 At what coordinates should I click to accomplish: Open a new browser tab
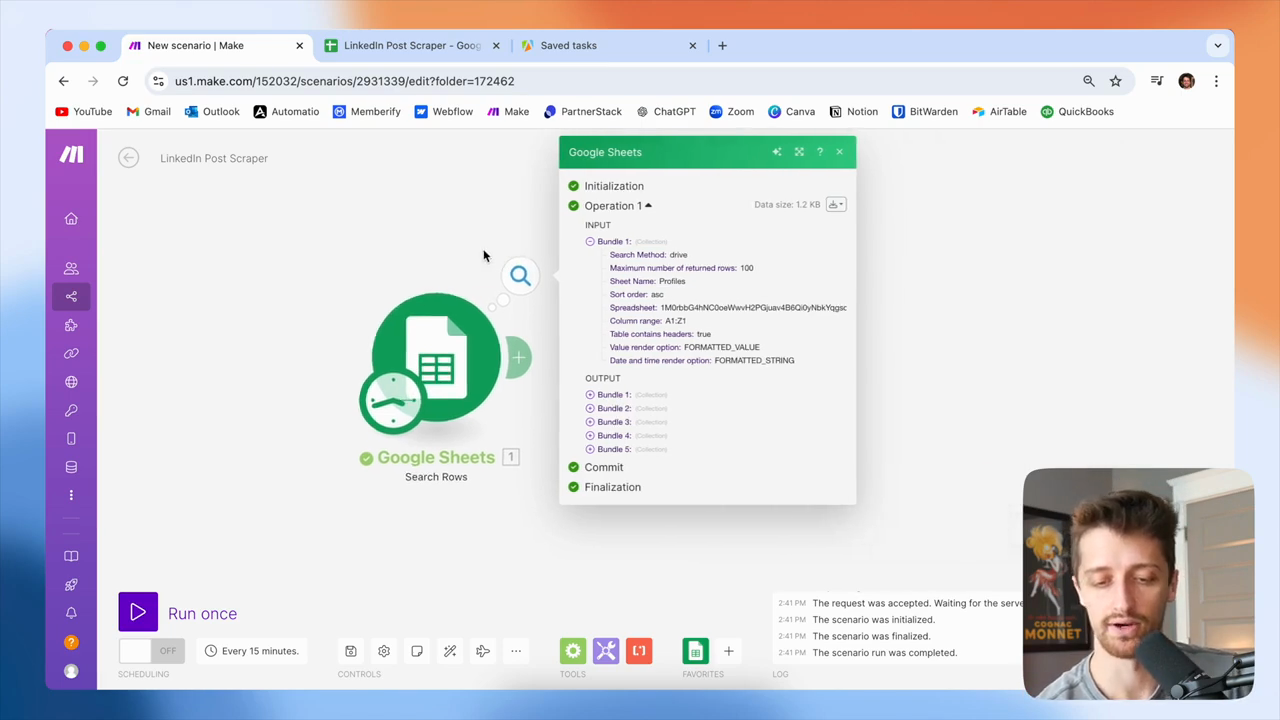[722, 45]
